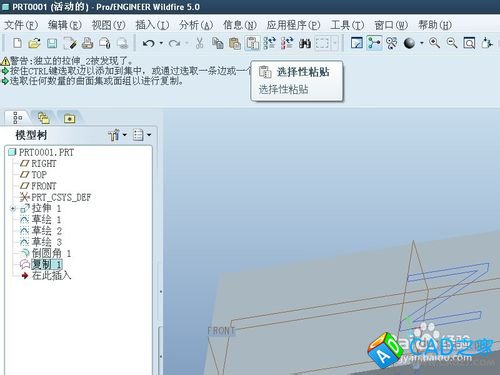The image size is (500, 375).
Task: Switch to the model tree tab
Action: pos(17,118)
